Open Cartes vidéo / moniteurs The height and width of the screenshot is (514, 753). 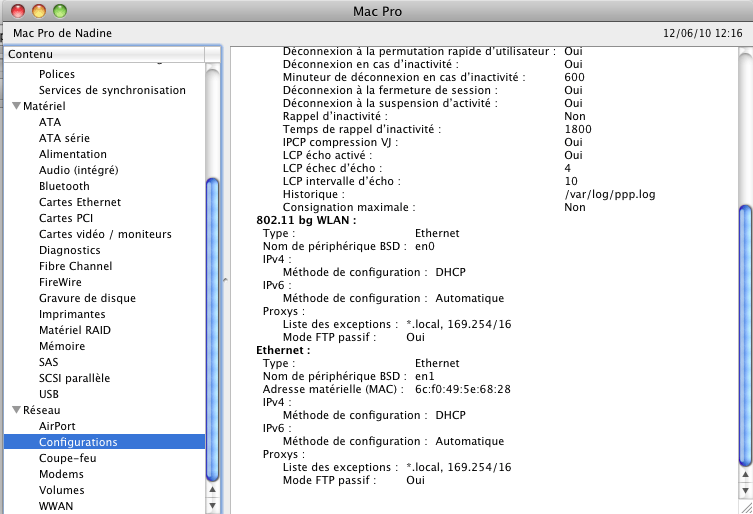click(105, 234)
